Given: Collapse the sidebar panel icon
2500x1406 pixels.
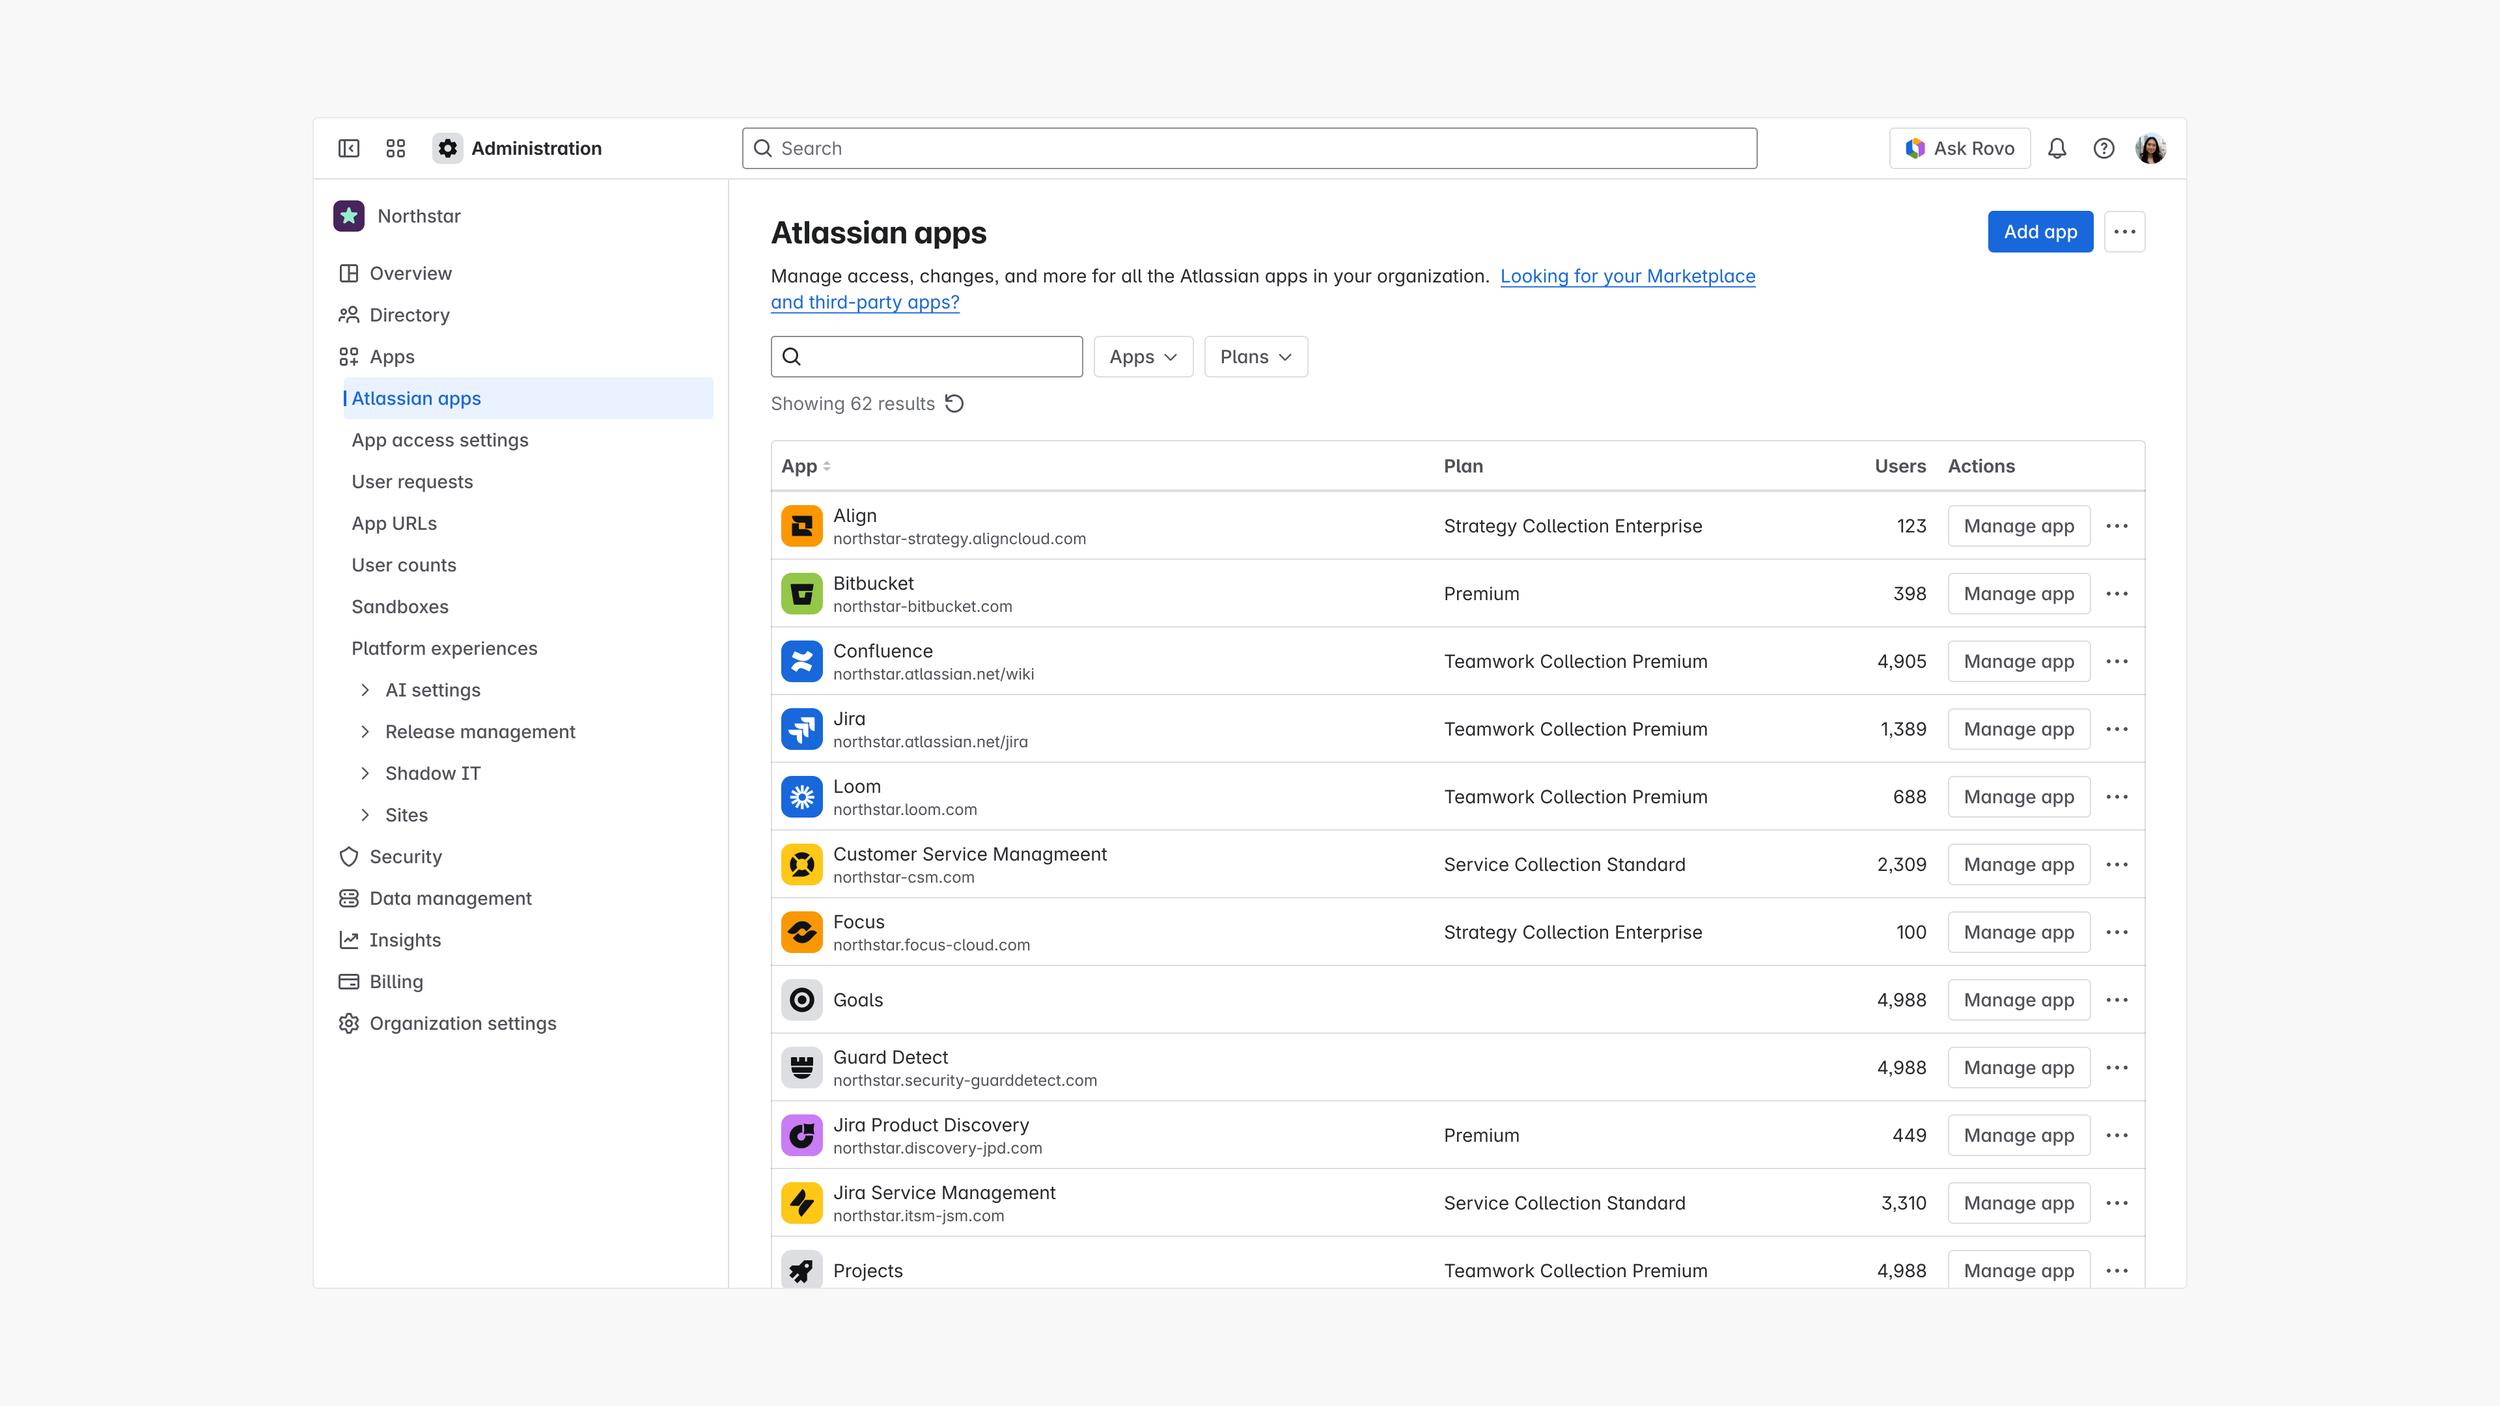Looking at the screenshot, I should tap(349, 148).
